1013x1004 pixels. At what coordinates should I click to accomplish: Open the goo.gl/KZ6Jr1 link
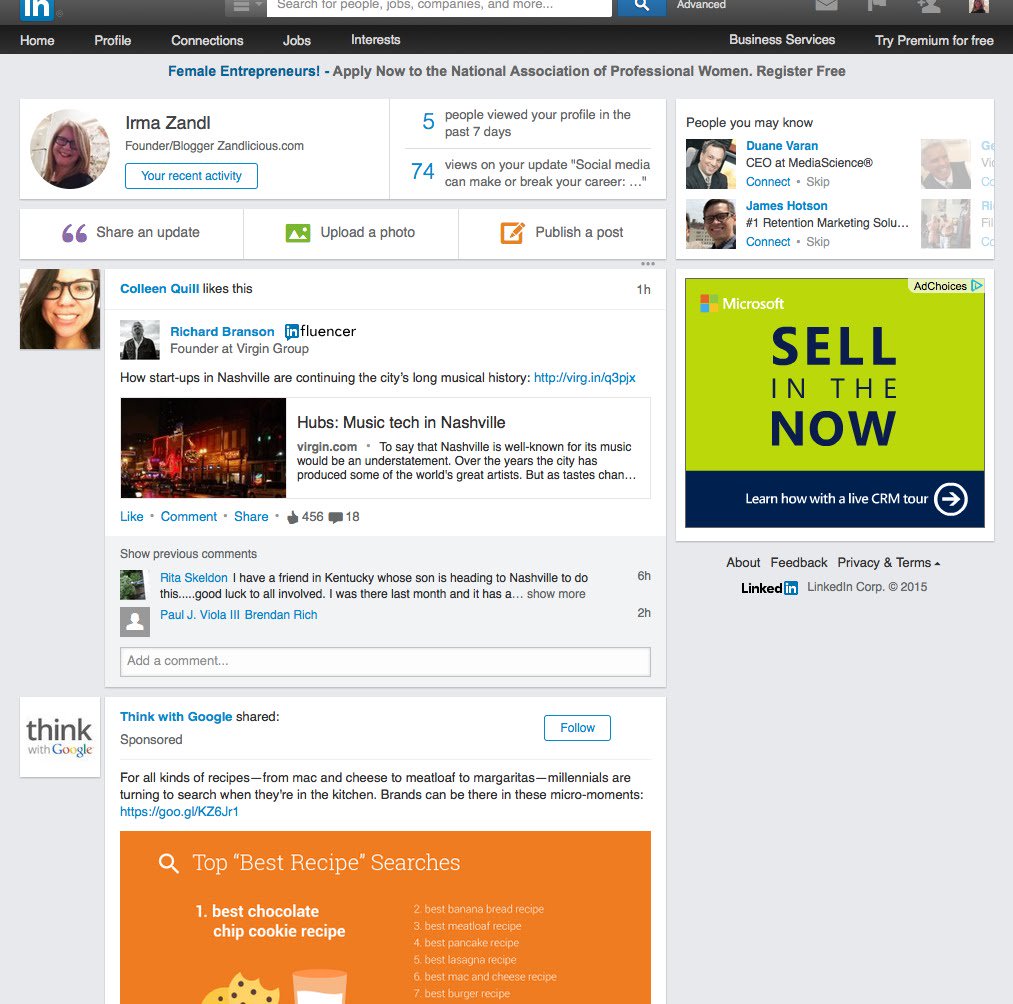[x=179, y=811]
